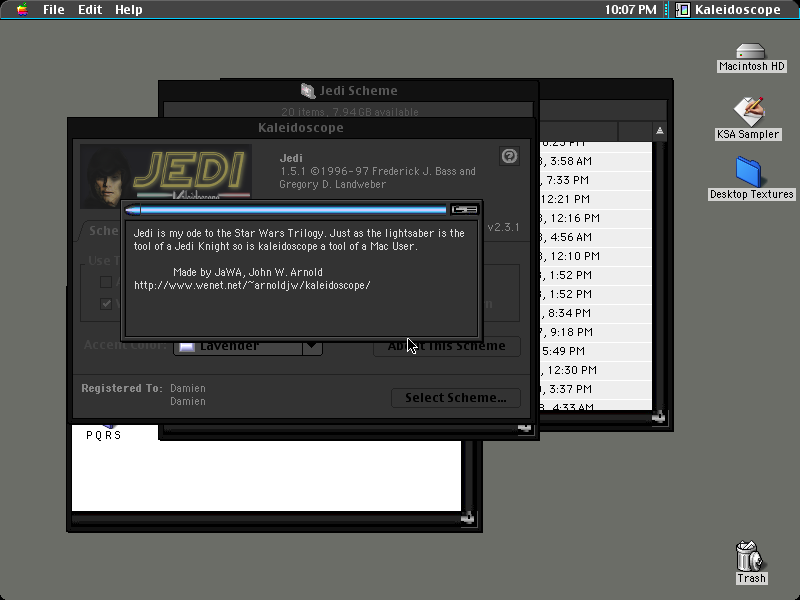Viewport: 800px width, 600px height.
Task: Select the row ending in 12:10 PM
Action: (x=595, y=256)
